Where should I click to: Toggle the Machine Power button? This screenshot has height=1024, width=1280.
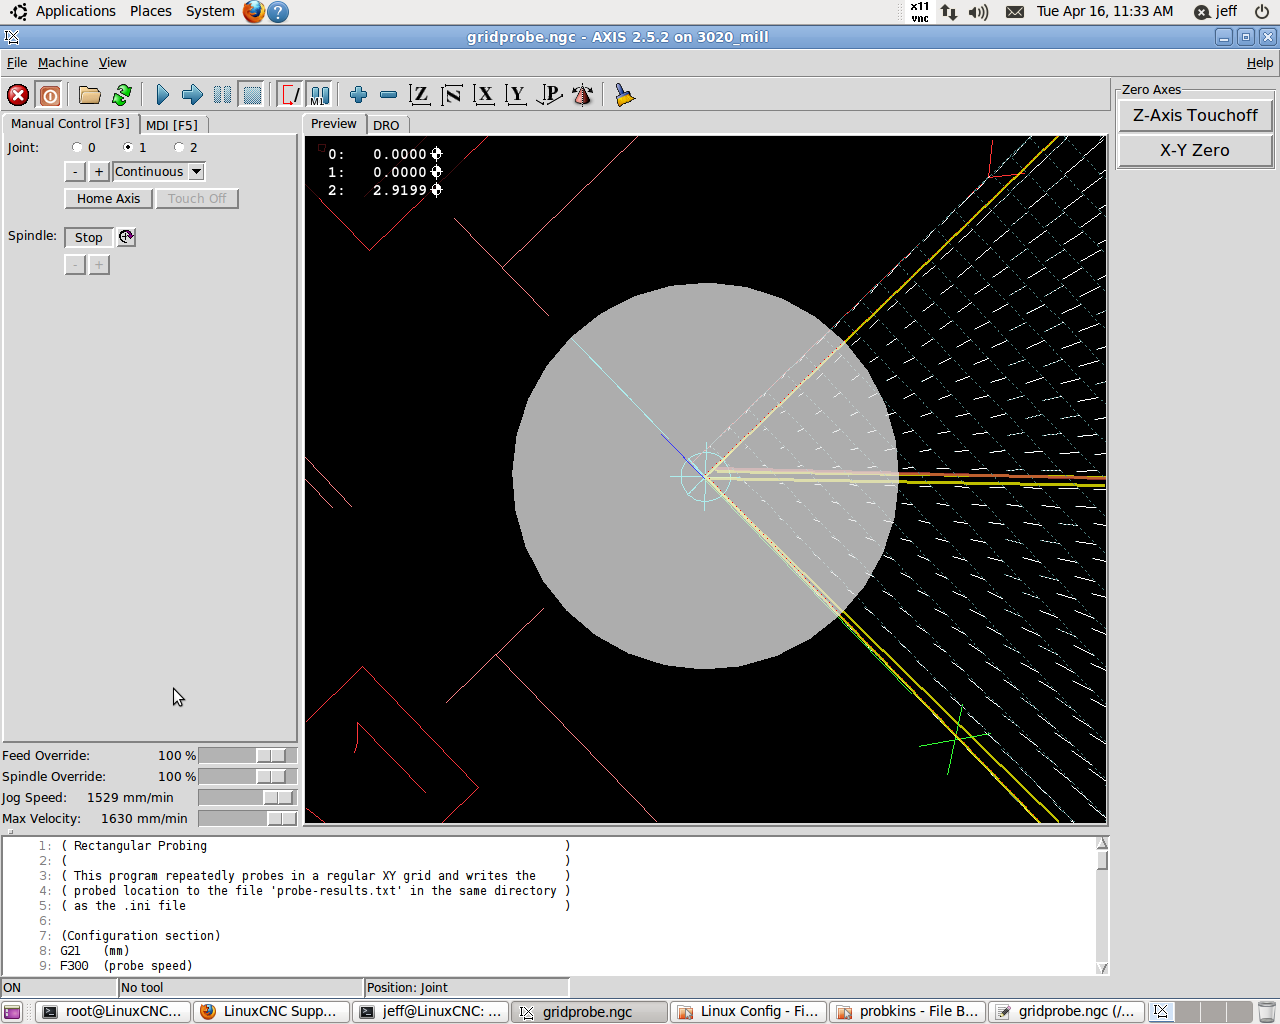pos(50,95)
